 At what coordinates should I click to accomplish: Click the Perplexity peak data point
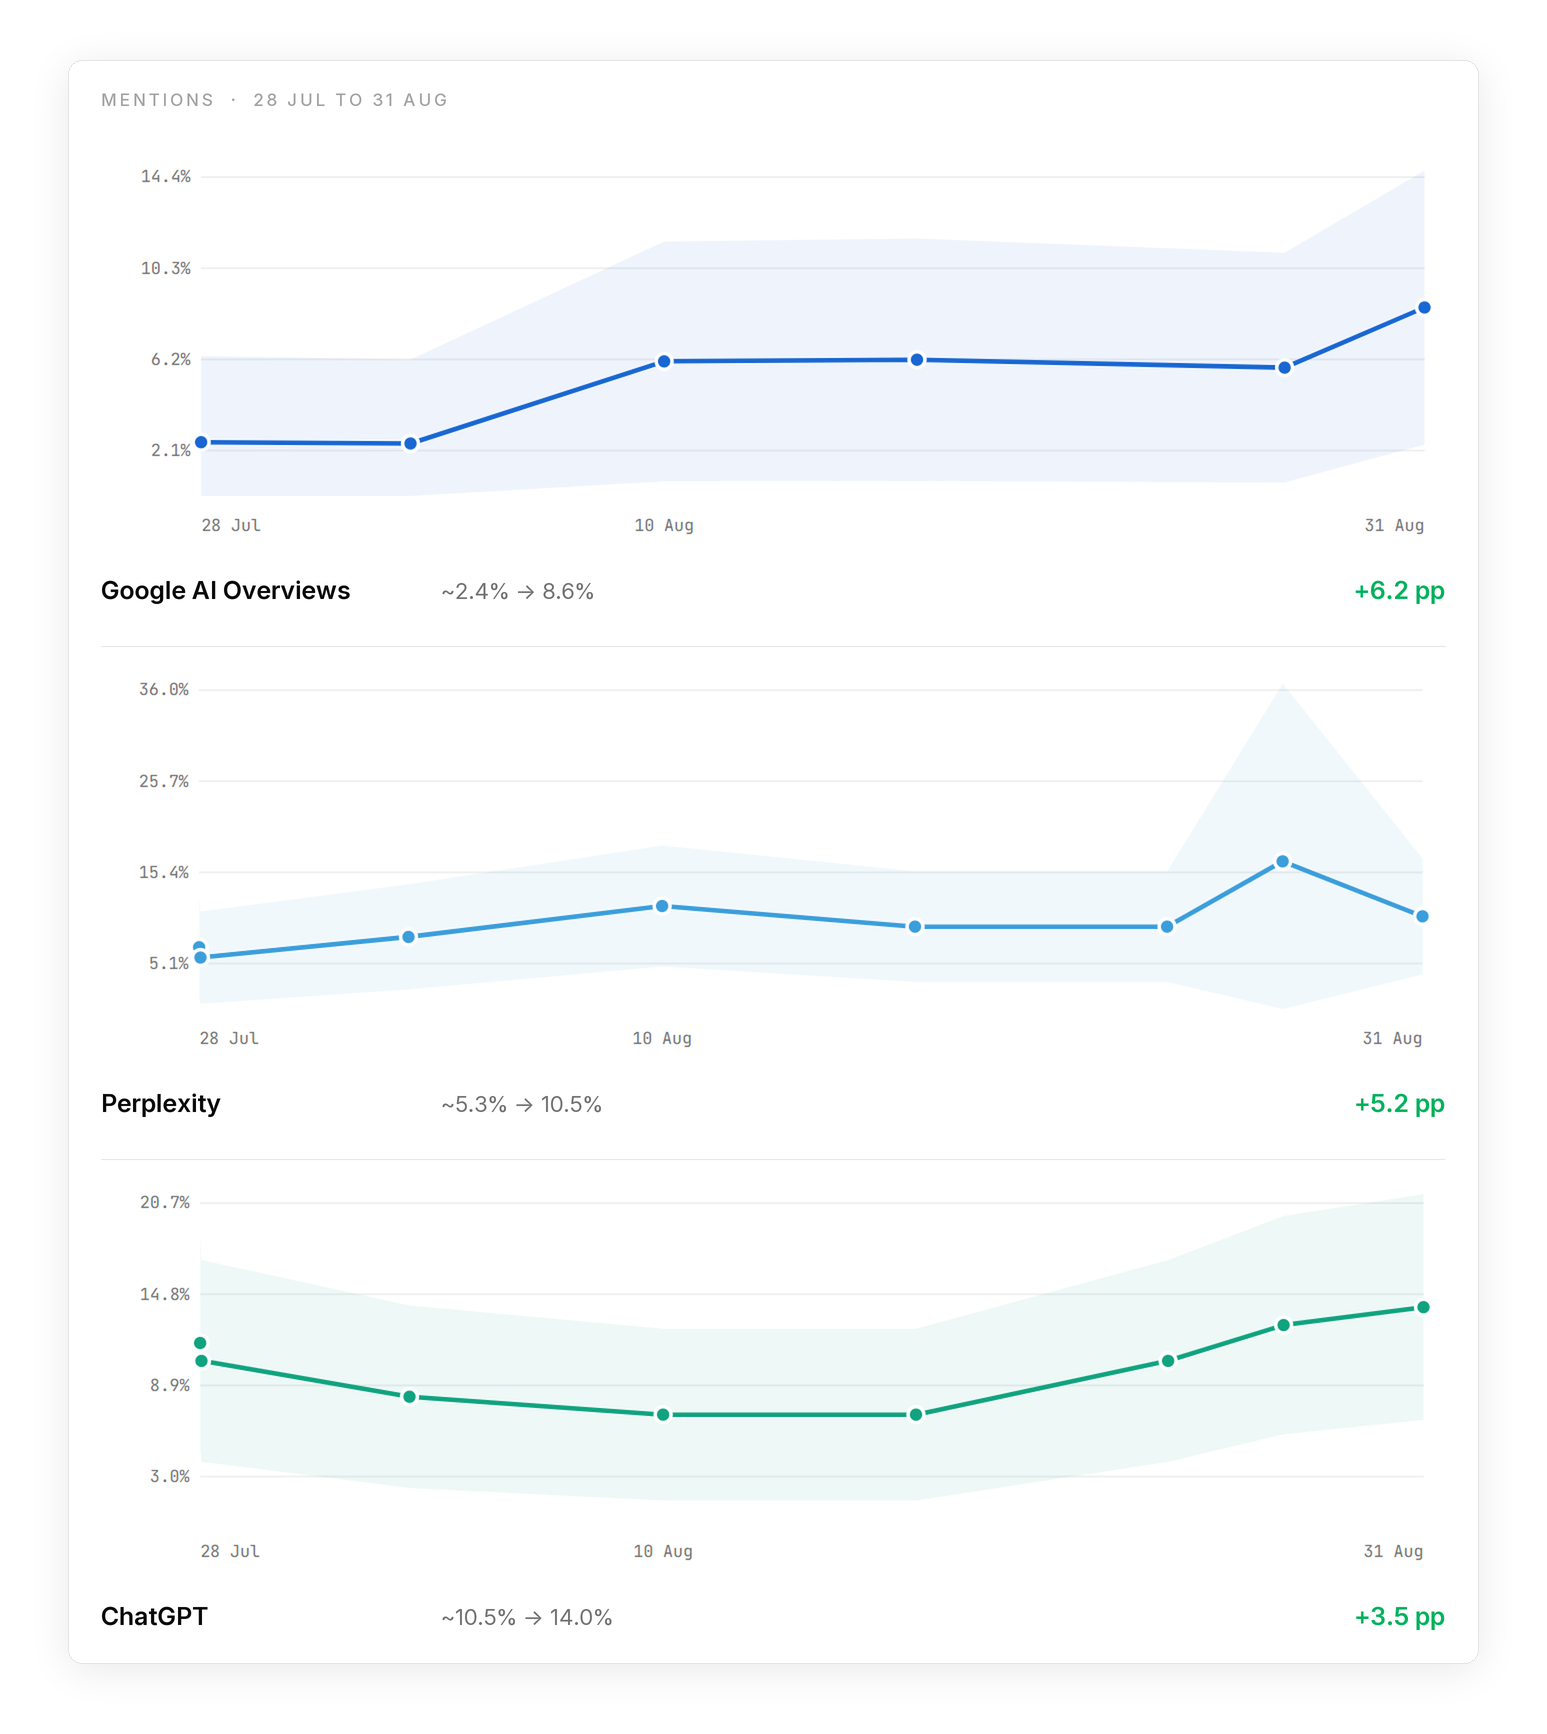click(x=1282, y=862)
